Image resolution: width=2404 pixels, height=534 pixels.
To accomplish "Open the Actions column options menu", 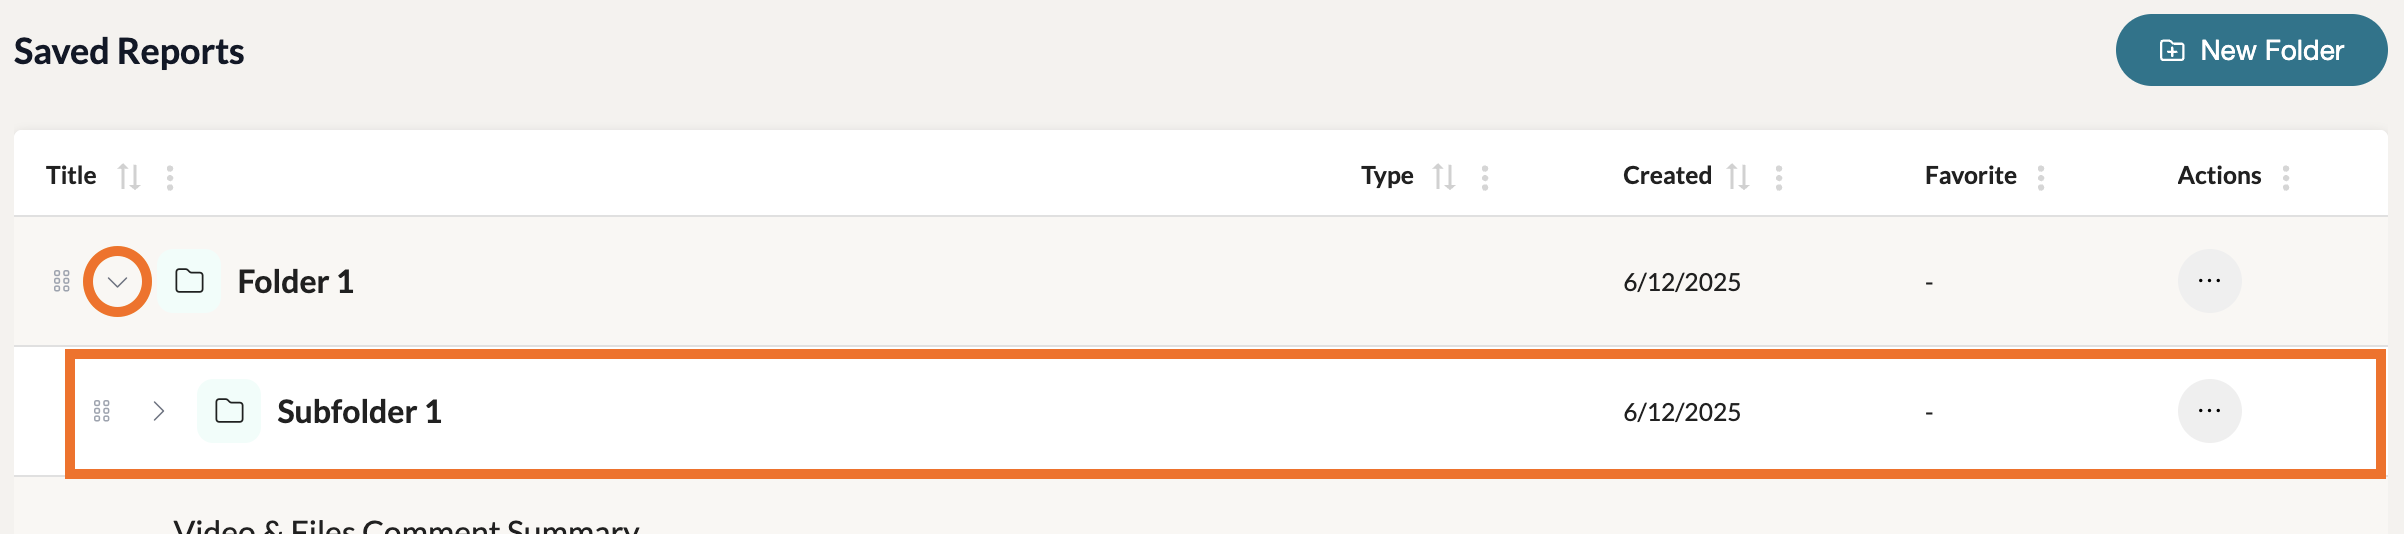I will coord(2286,177).
